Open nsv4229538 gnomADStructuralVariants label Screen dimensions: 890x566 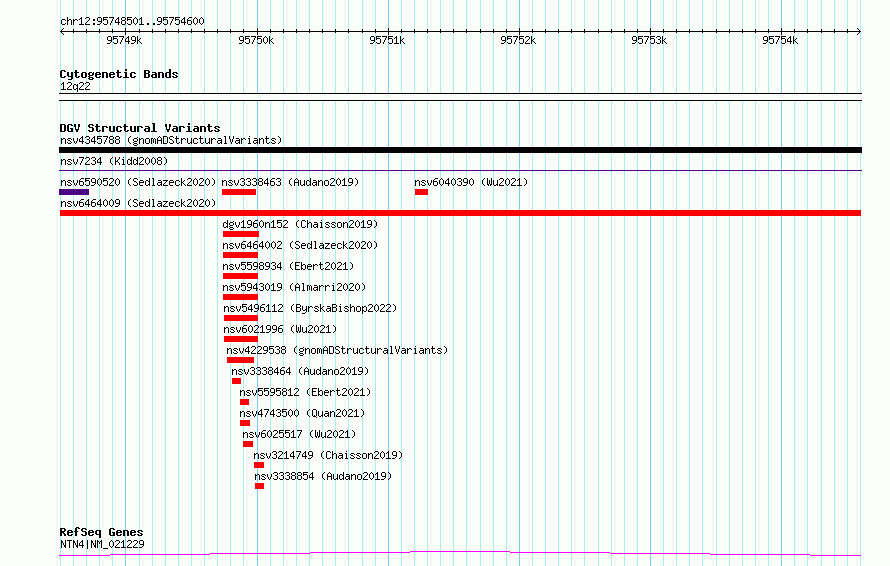pyautogui.click(x=337, y=350)
